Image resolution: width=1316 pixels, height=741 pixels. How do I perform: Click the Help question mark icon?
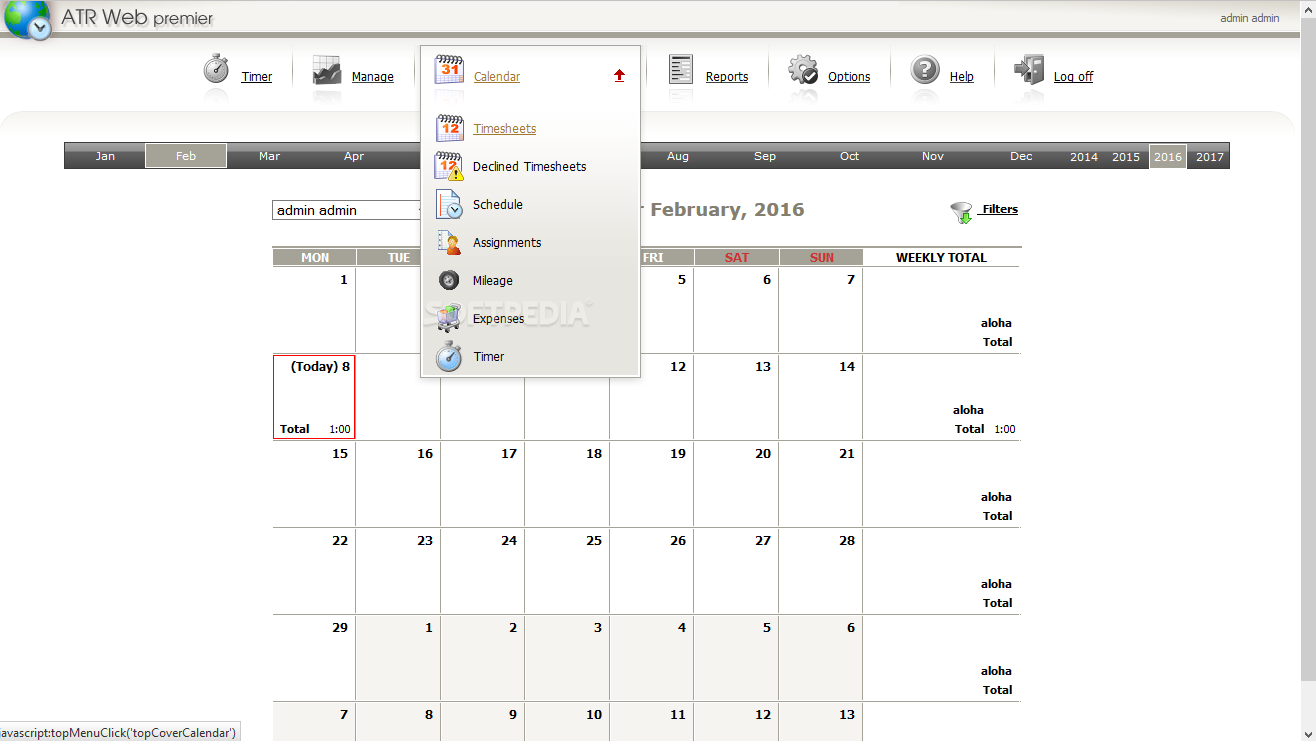point(925,70)
